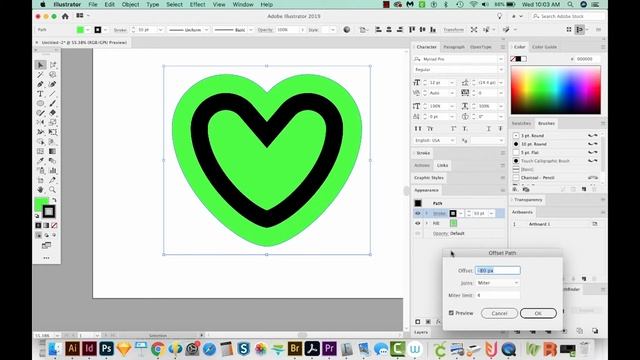Click Opacity link in Appearance panel
Image resolution: width=640 pixels, height=360 pixels.
(x=440, y=233)
